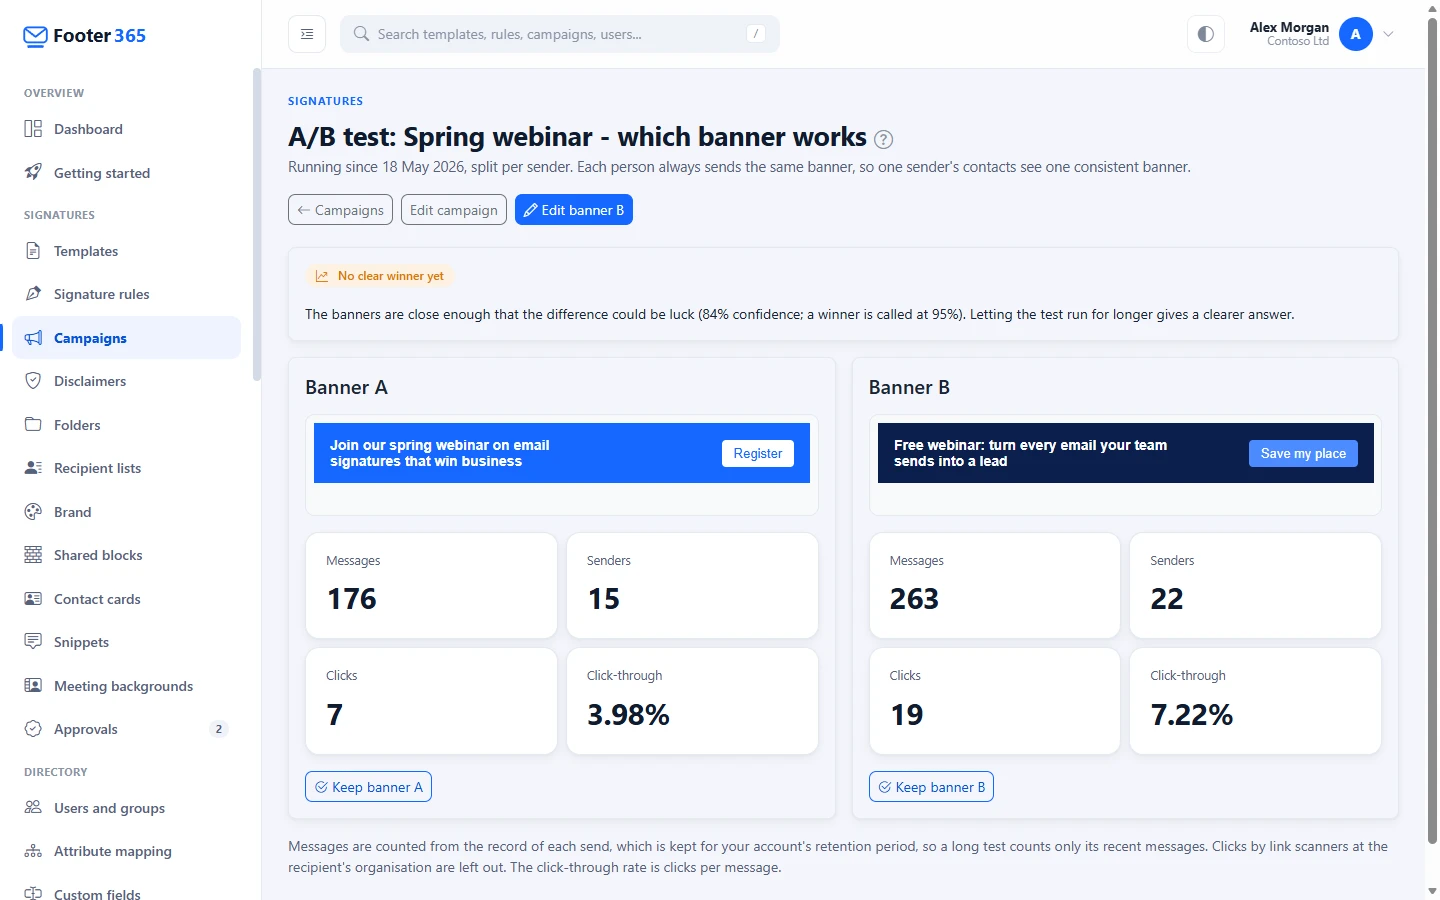Click Banner A clicks value 7

coord(335,715)
